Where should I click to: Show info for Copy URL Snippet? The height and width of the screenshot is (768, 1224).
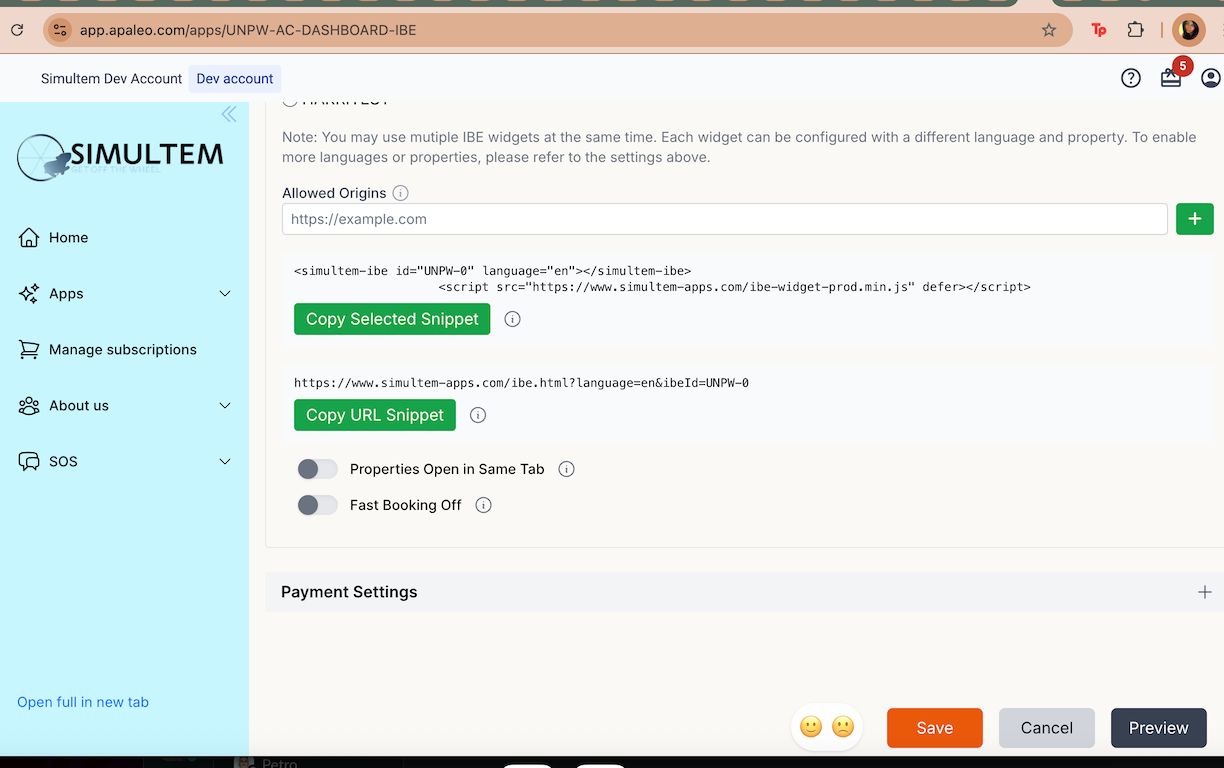point(478,415)
